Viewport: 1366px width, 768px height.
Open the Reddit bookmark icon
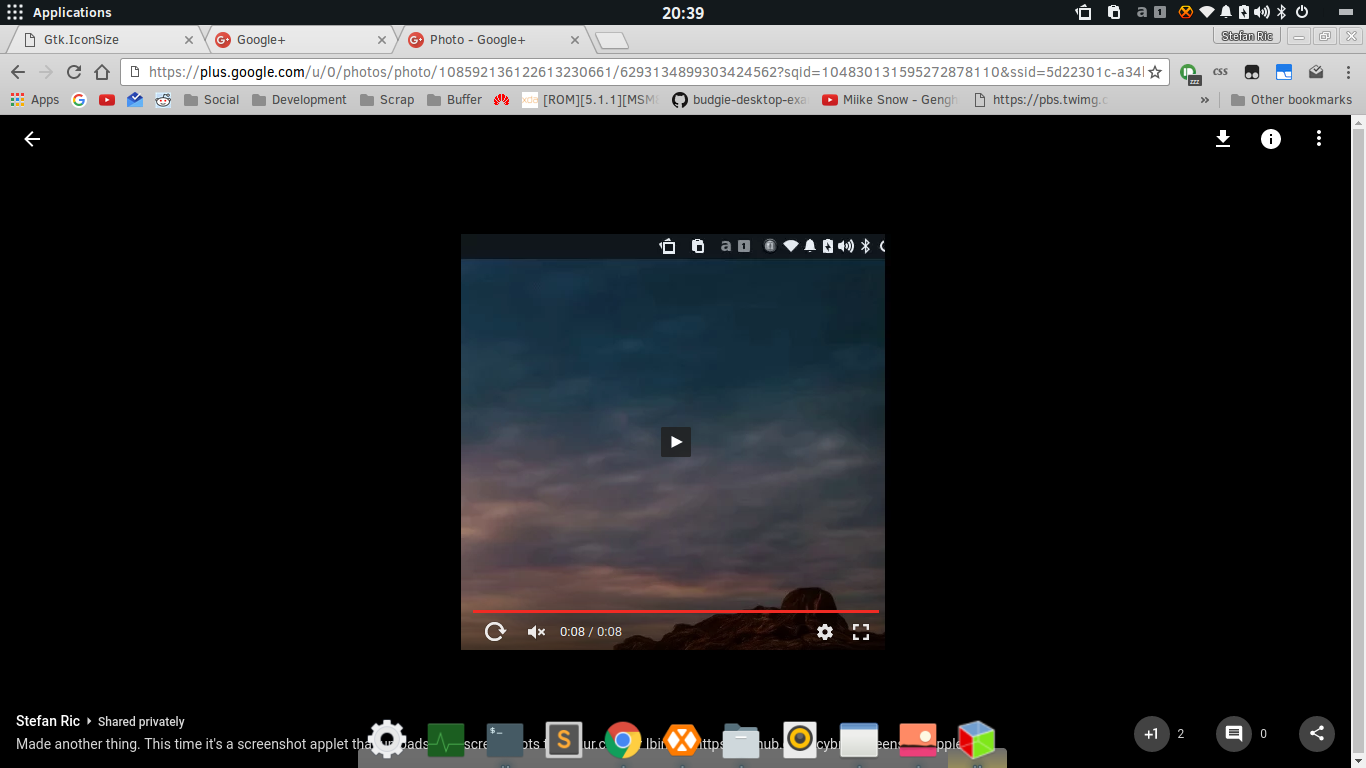point(163,100)
